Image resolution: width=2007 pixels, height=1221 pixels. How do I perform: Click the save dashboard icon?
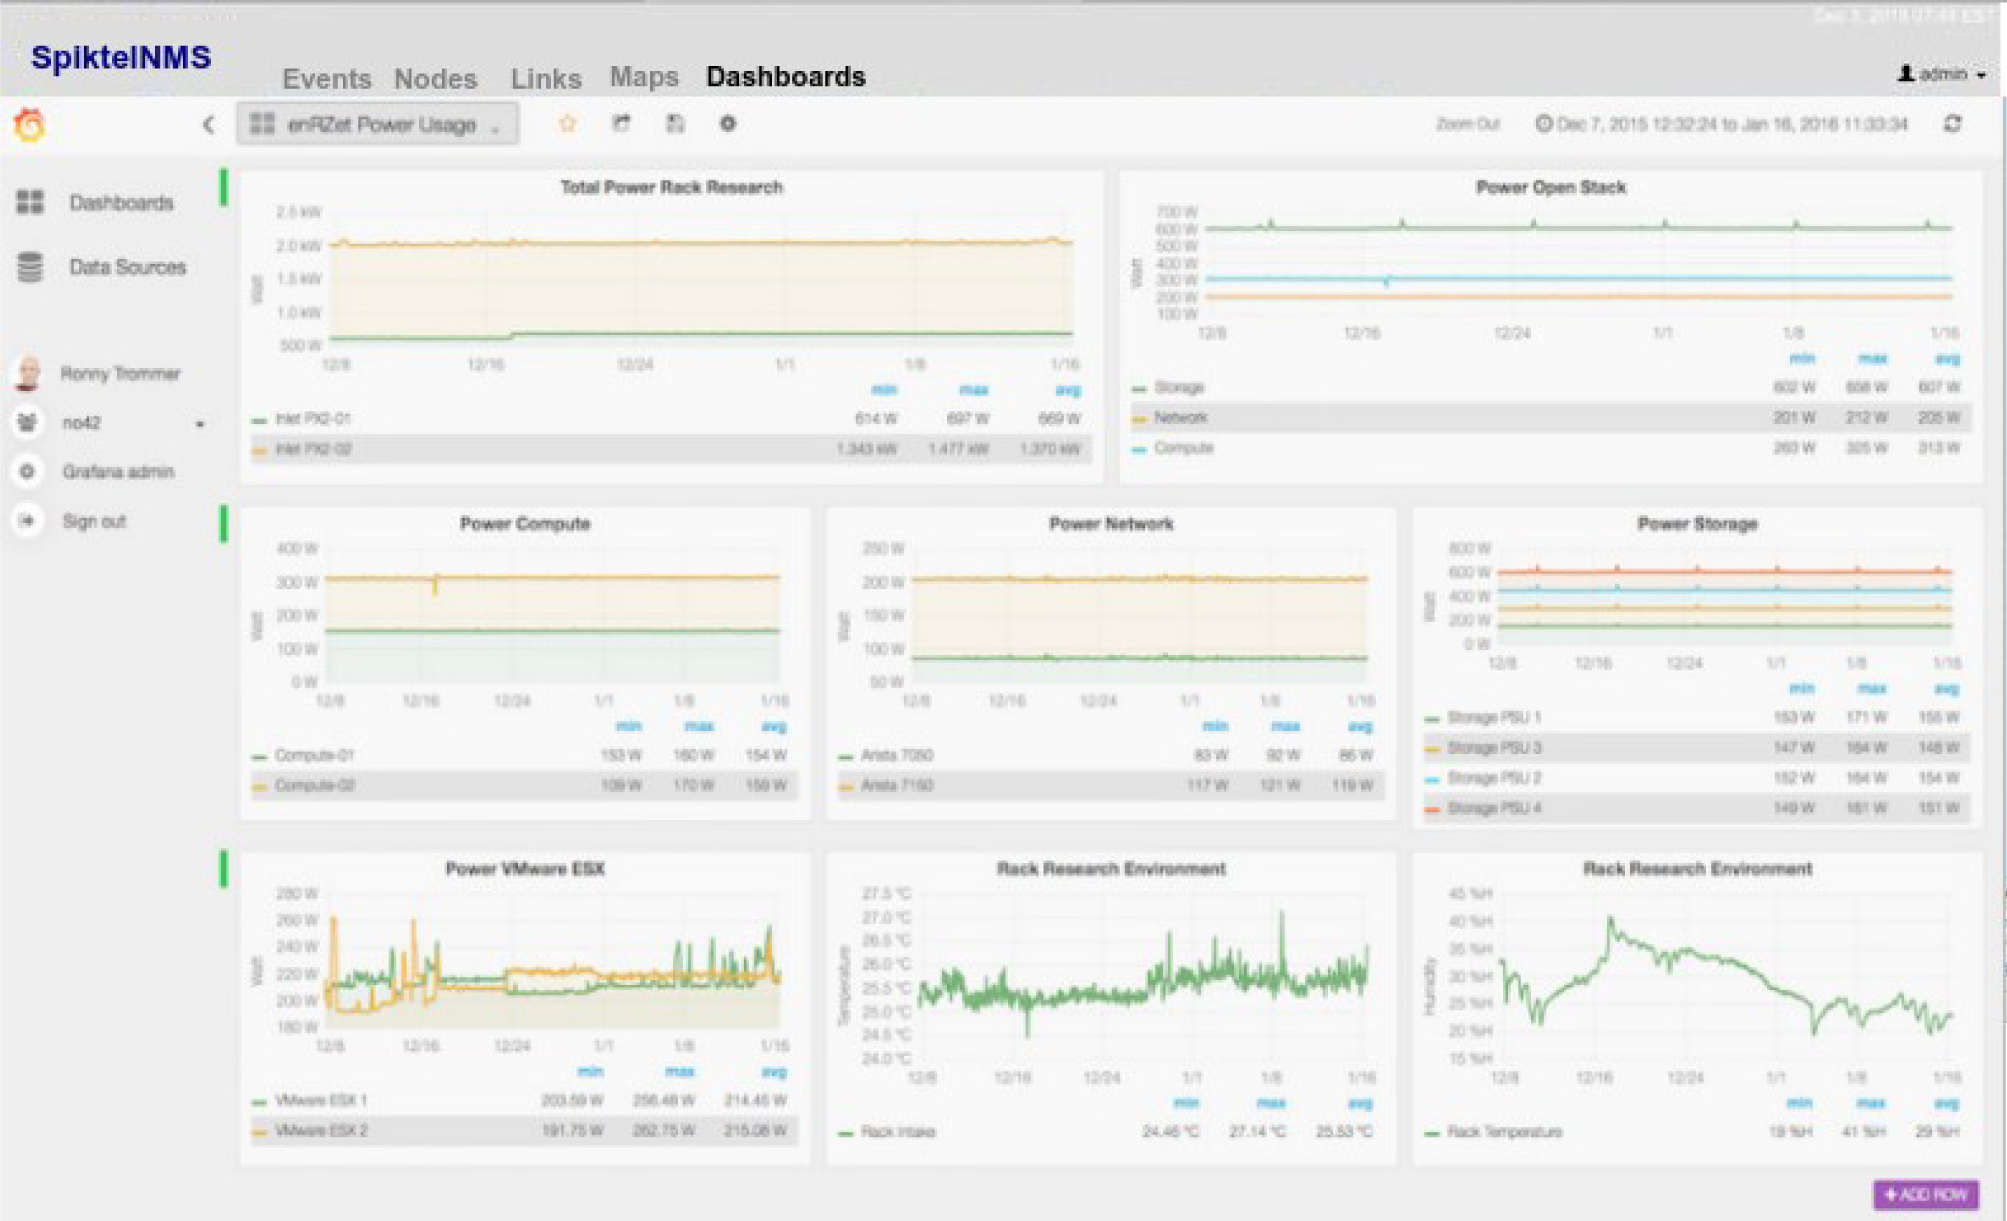point(675,123)
